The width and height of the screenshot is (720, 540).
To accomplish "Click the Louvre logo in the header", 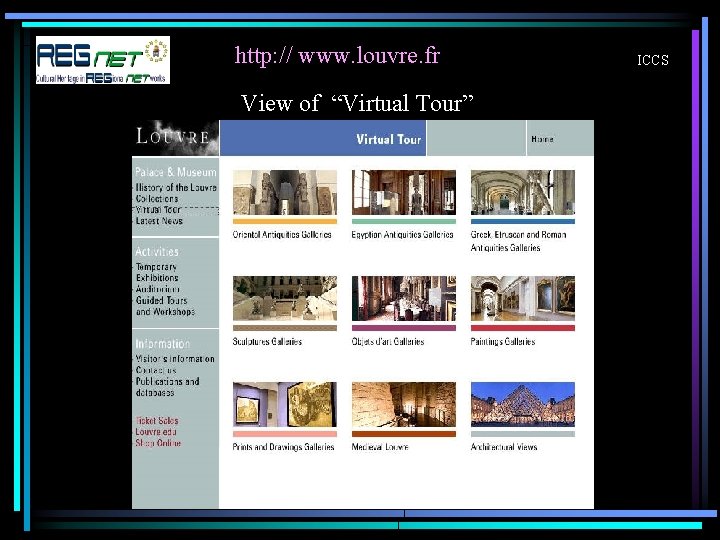I will (x=175, y=137).
